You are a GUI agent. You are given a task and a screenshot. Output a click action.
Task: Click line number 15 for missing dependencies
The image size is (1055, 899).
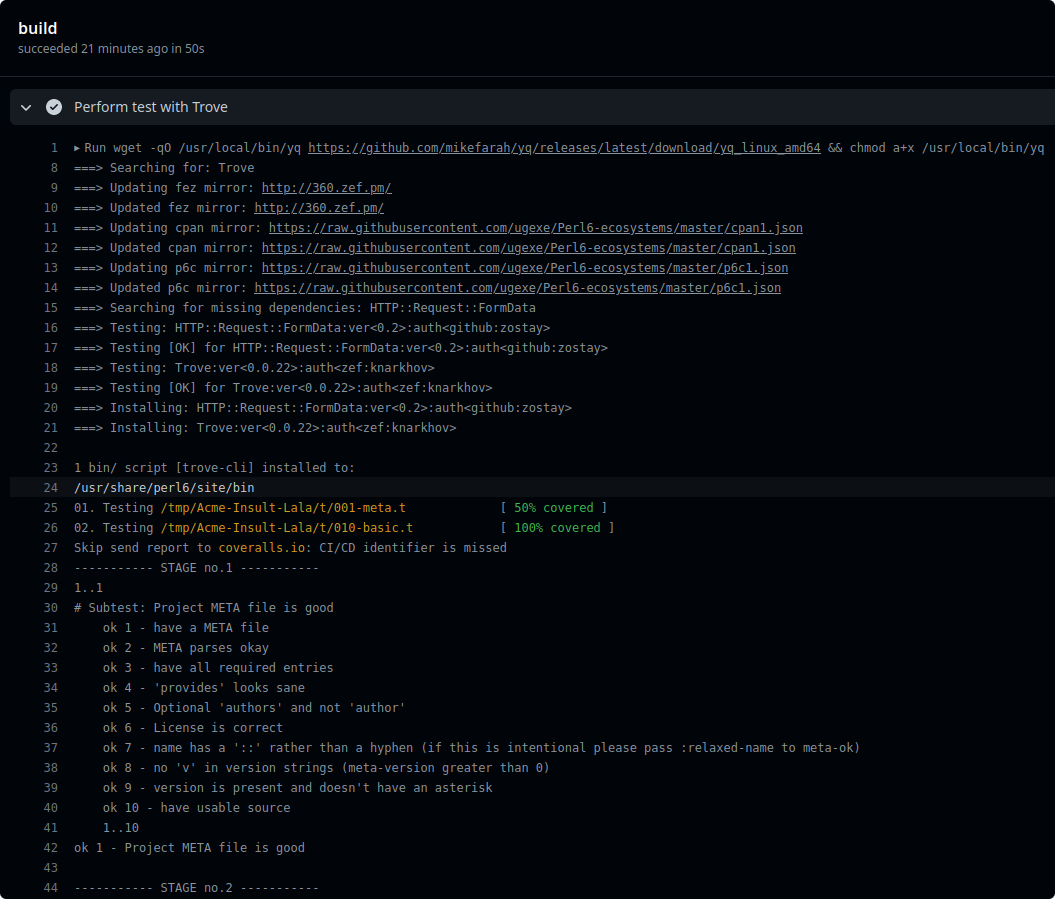(x=51, y=308)
